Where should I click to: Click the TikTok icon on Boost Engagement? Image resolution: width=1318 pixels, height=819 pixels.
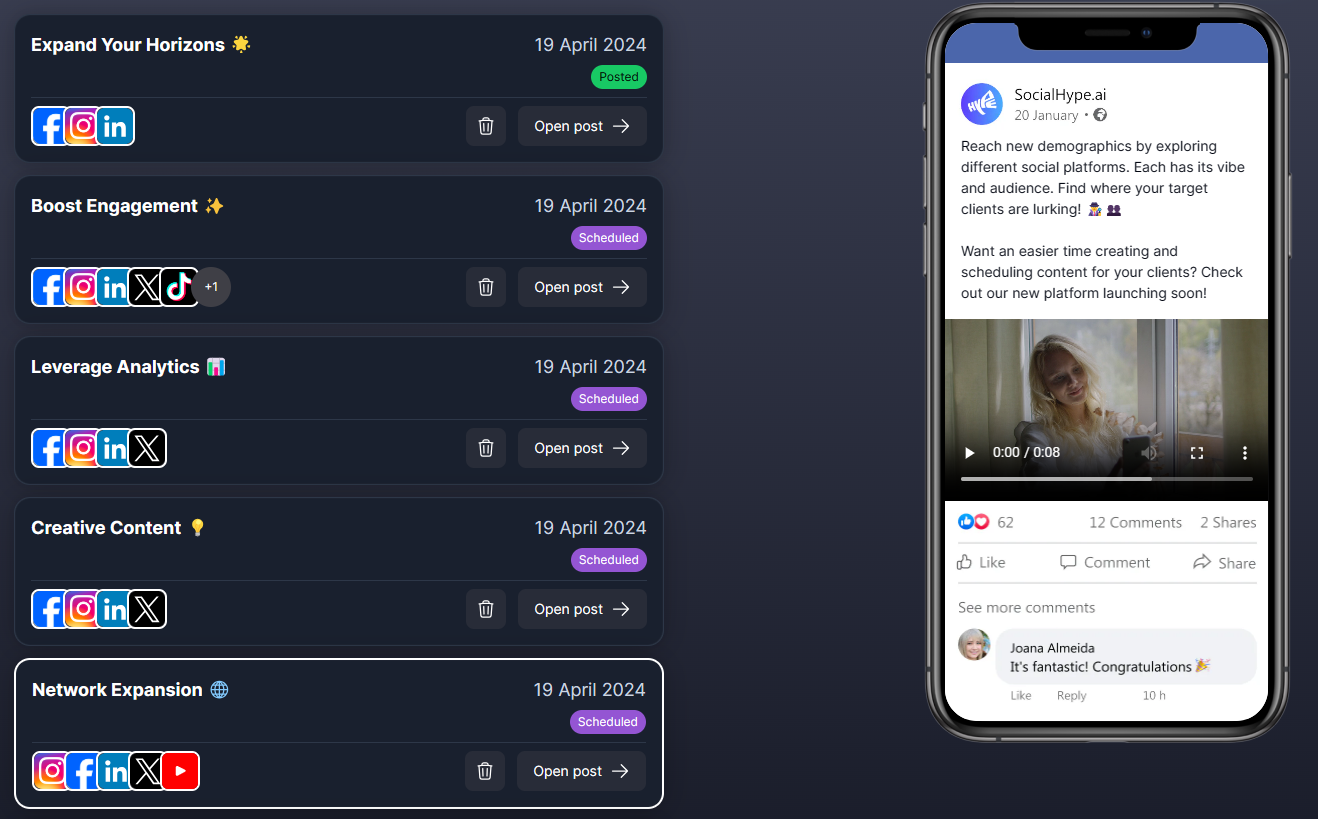click(179, 287)
